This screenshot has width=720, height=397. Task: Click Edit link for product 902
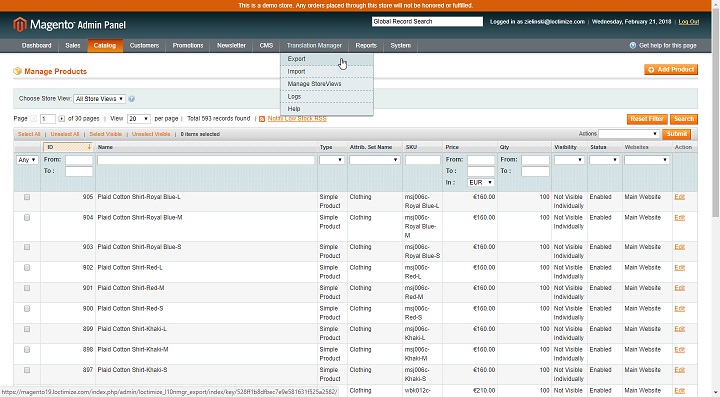click(x=680, y=268)
